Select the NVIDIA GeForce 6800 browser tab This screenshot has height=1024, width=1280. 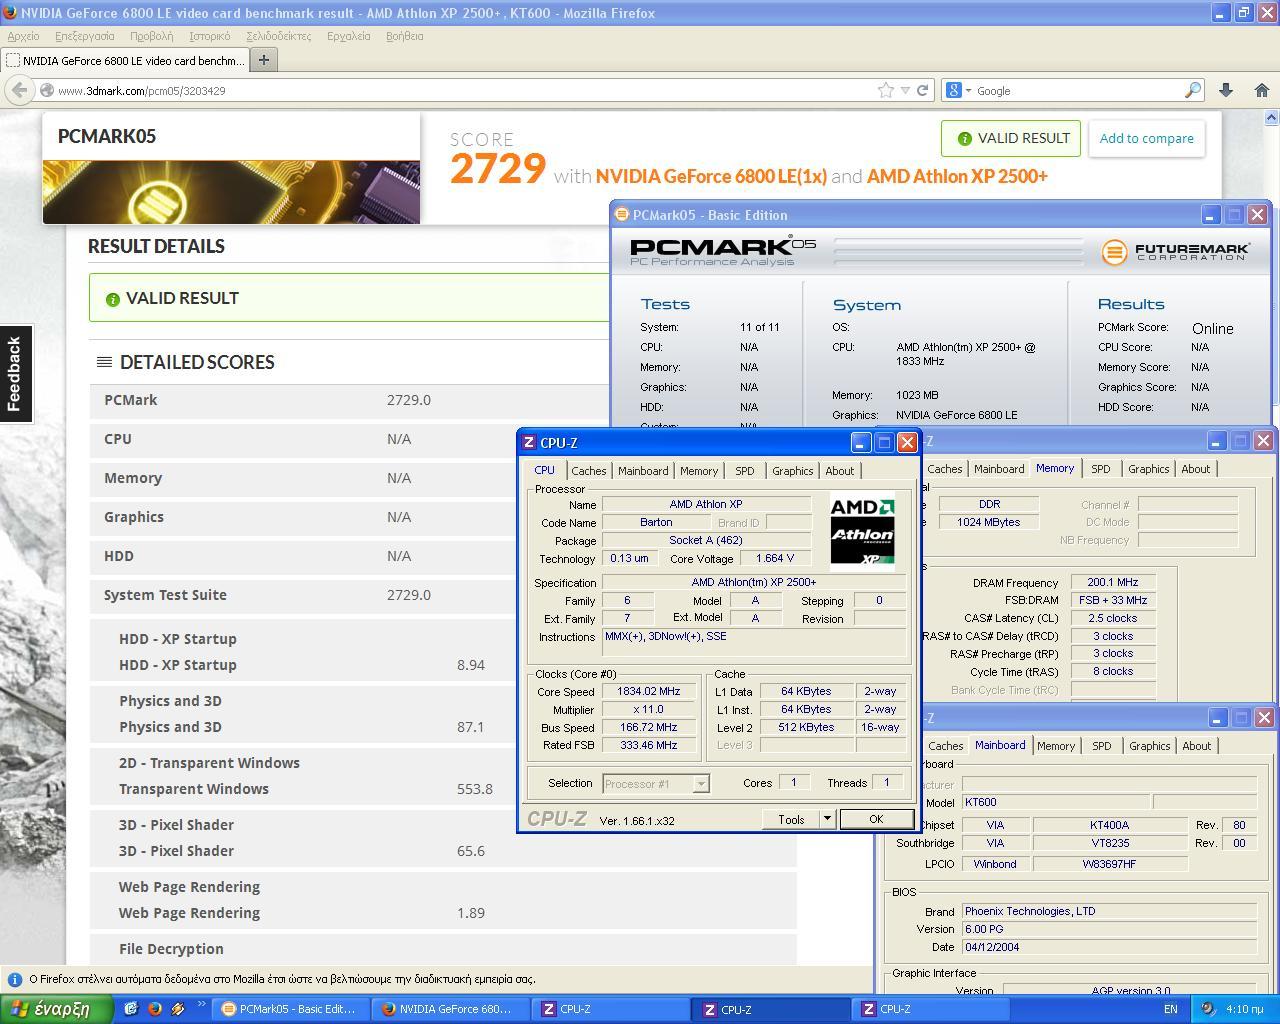(x=125, y=60)
